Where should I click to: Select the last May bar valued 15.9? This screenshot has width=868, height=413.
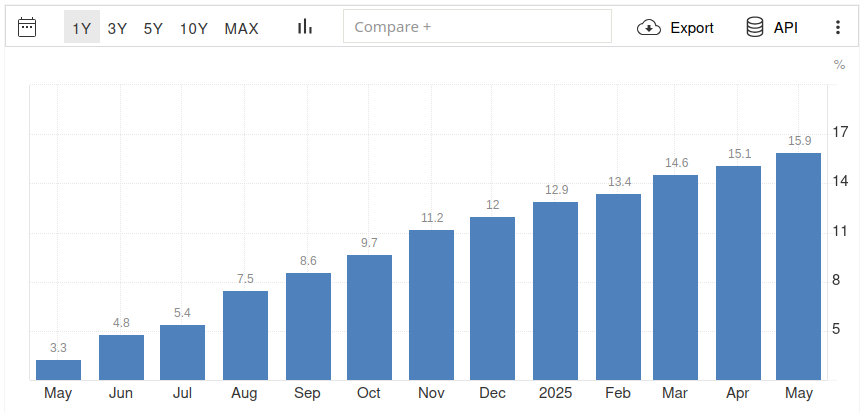[798, 267]
